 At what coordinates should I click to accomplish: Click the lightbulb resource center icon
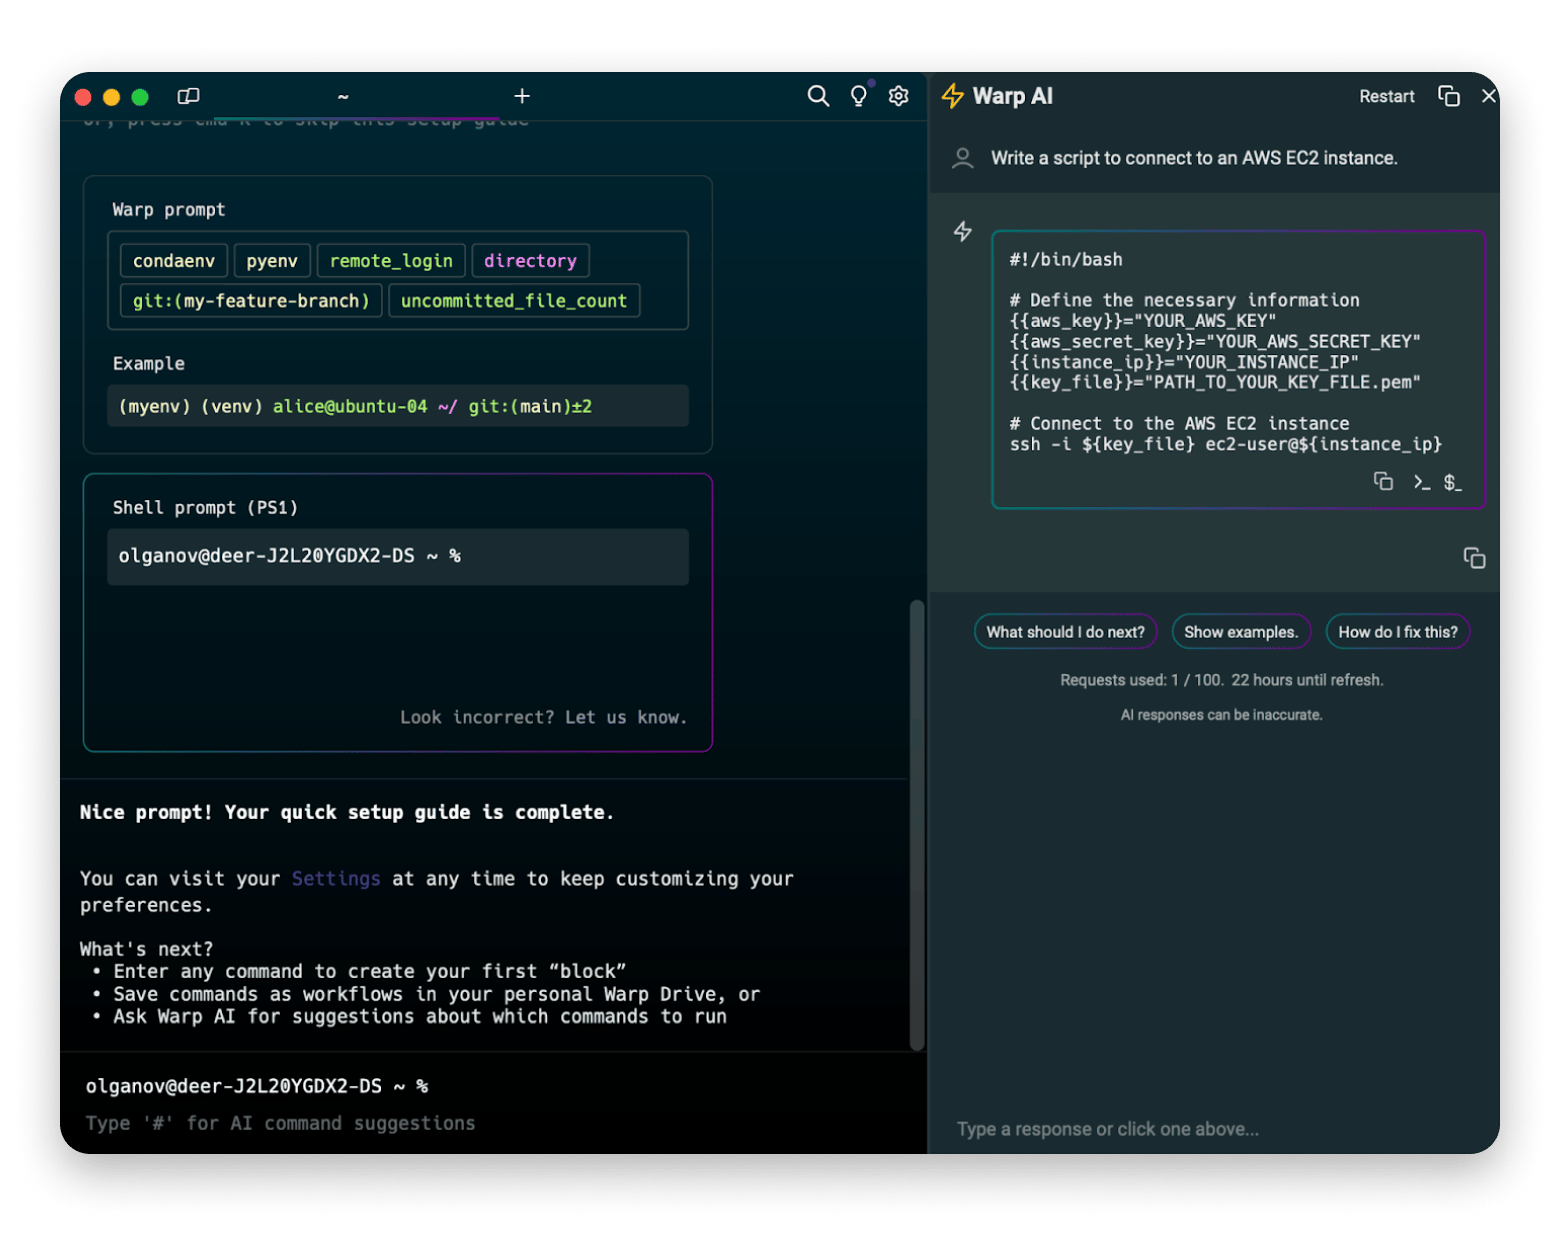point(858,96)
